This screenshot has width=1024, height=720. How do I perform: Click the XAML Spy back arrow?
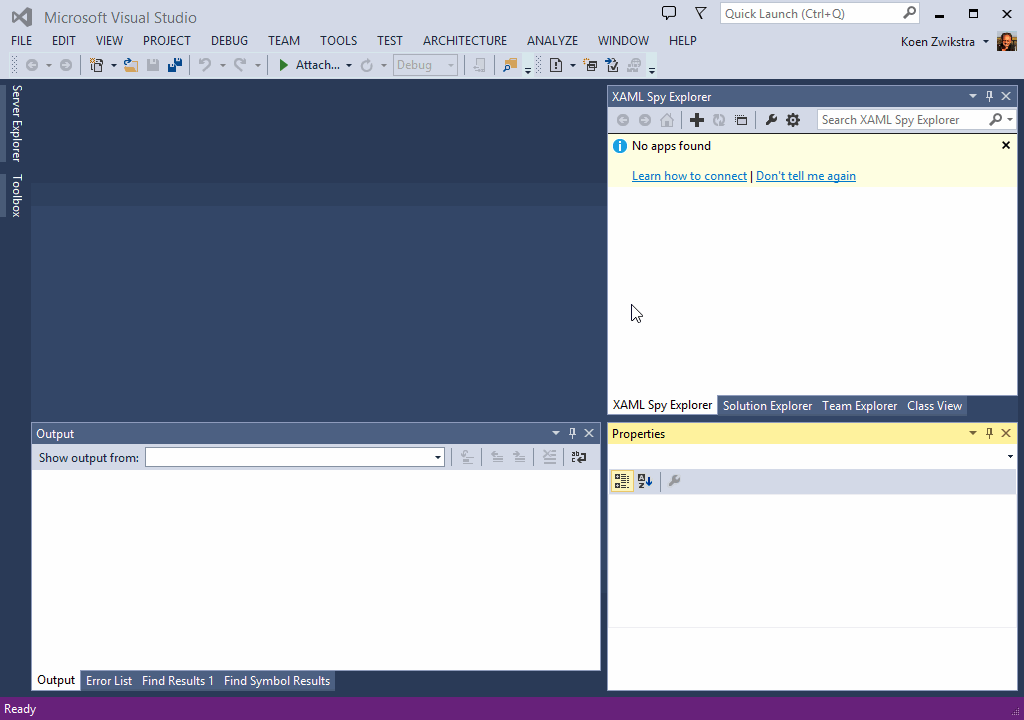[x=623, y=120]
